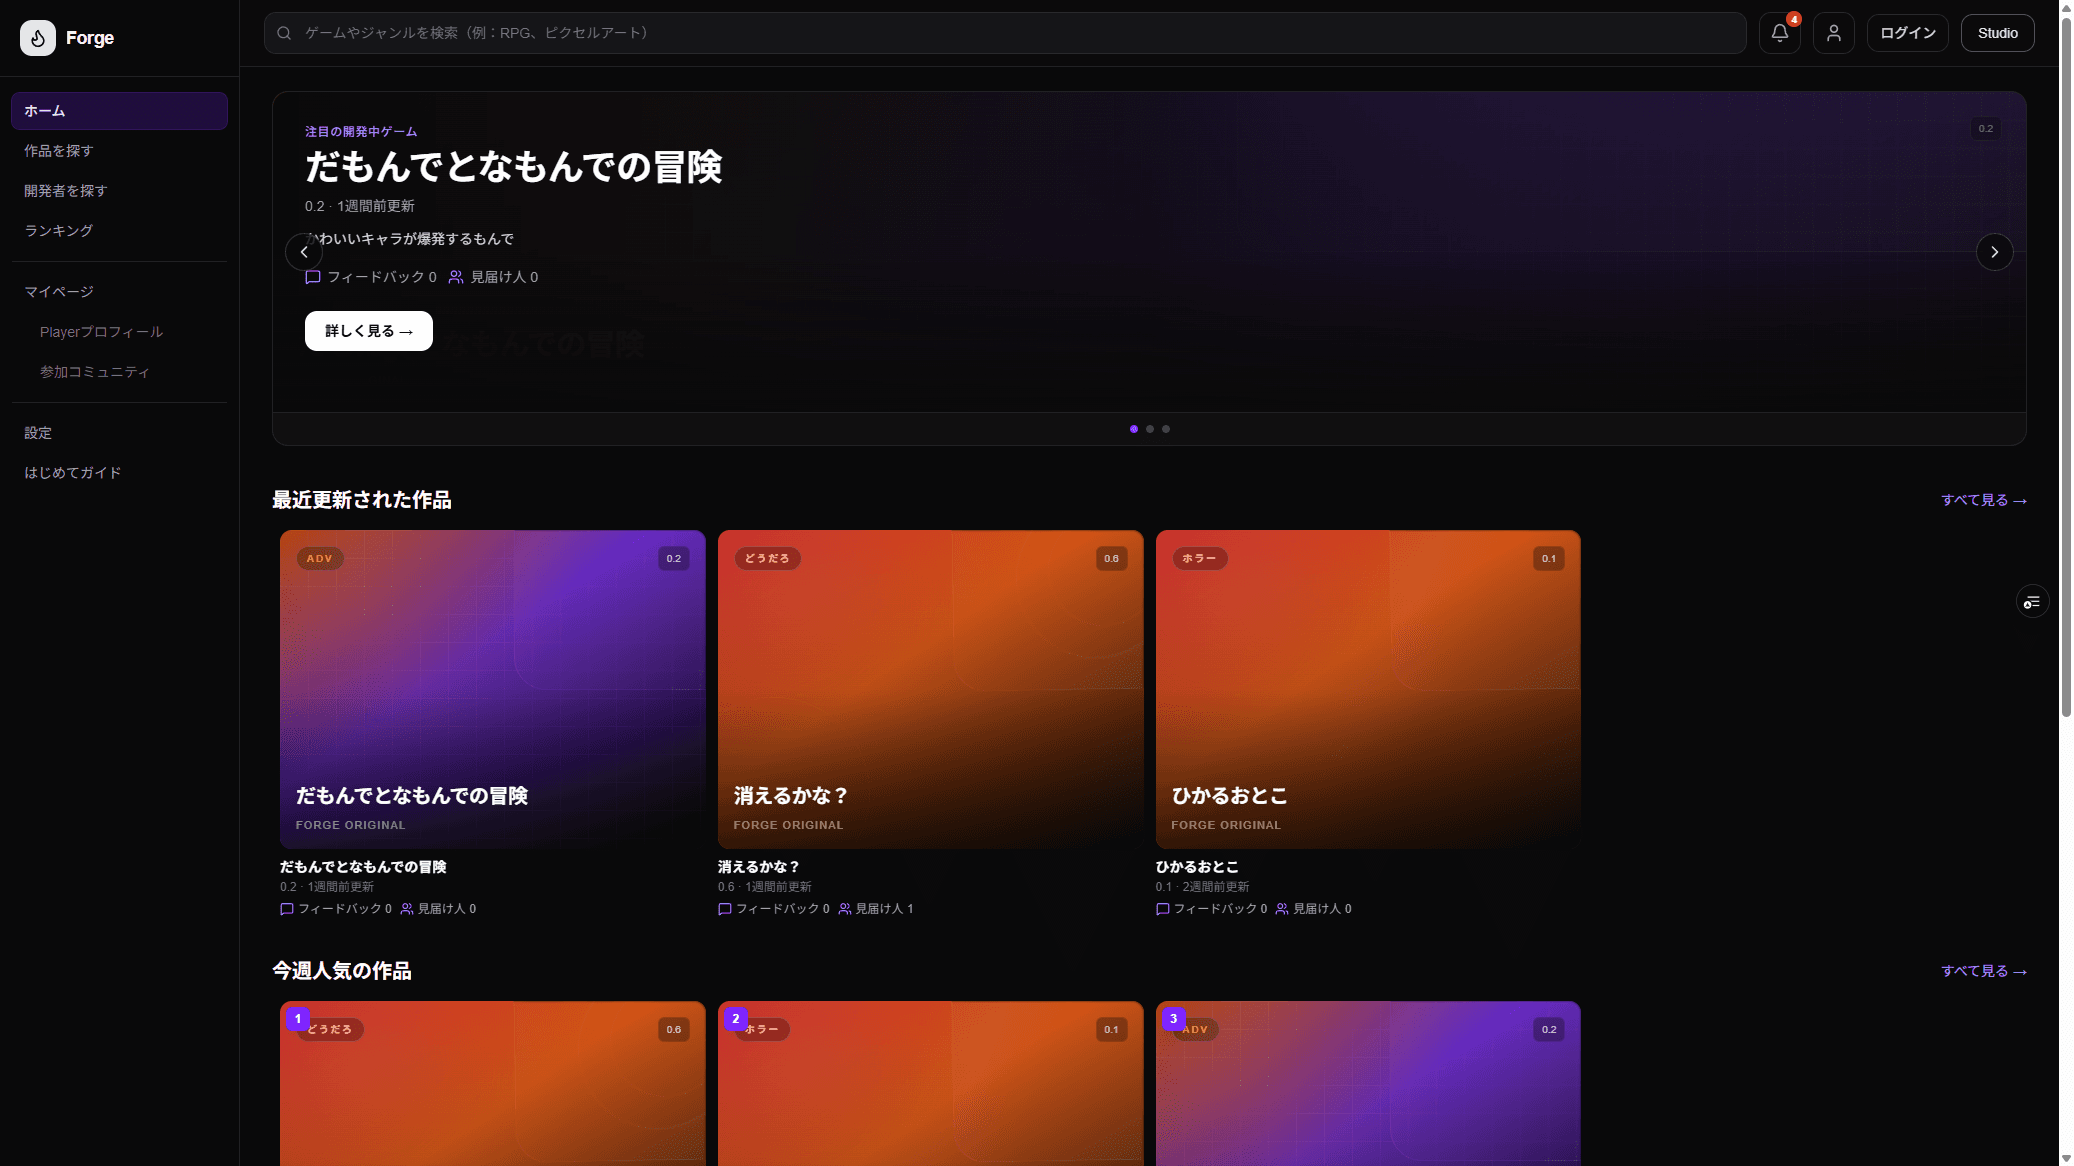2074x1166 pixels.
Task: Open the 消えるかな？ thumbnail card
Action: [931, 690]
